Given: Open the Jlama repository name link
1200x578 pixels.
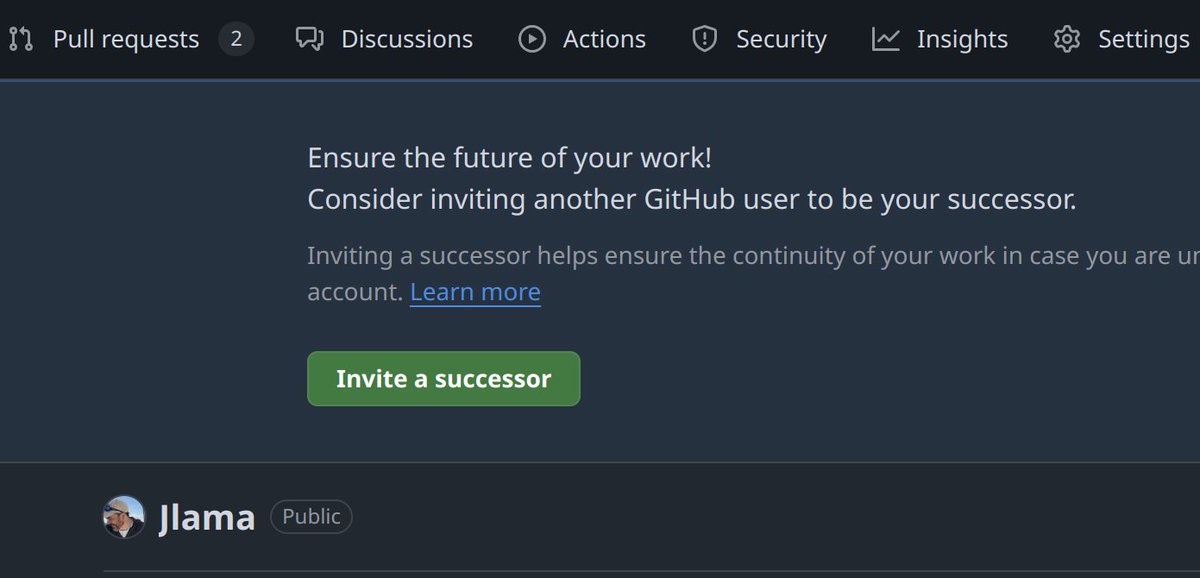Looking at the screenshot, I should click(x=207, y=517).
